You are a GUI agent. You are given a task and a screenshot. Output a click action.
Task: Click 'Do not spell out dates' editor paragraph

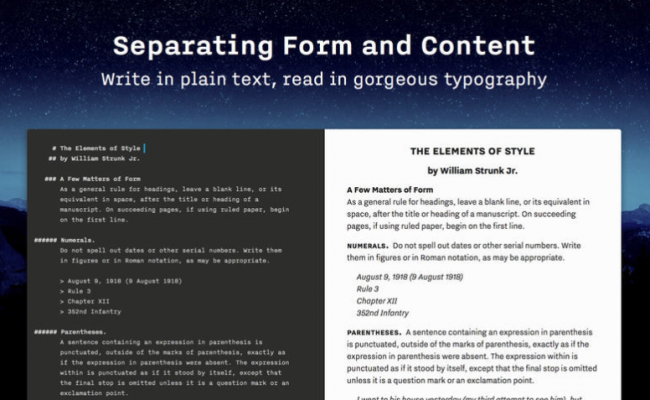click(171, 255)
